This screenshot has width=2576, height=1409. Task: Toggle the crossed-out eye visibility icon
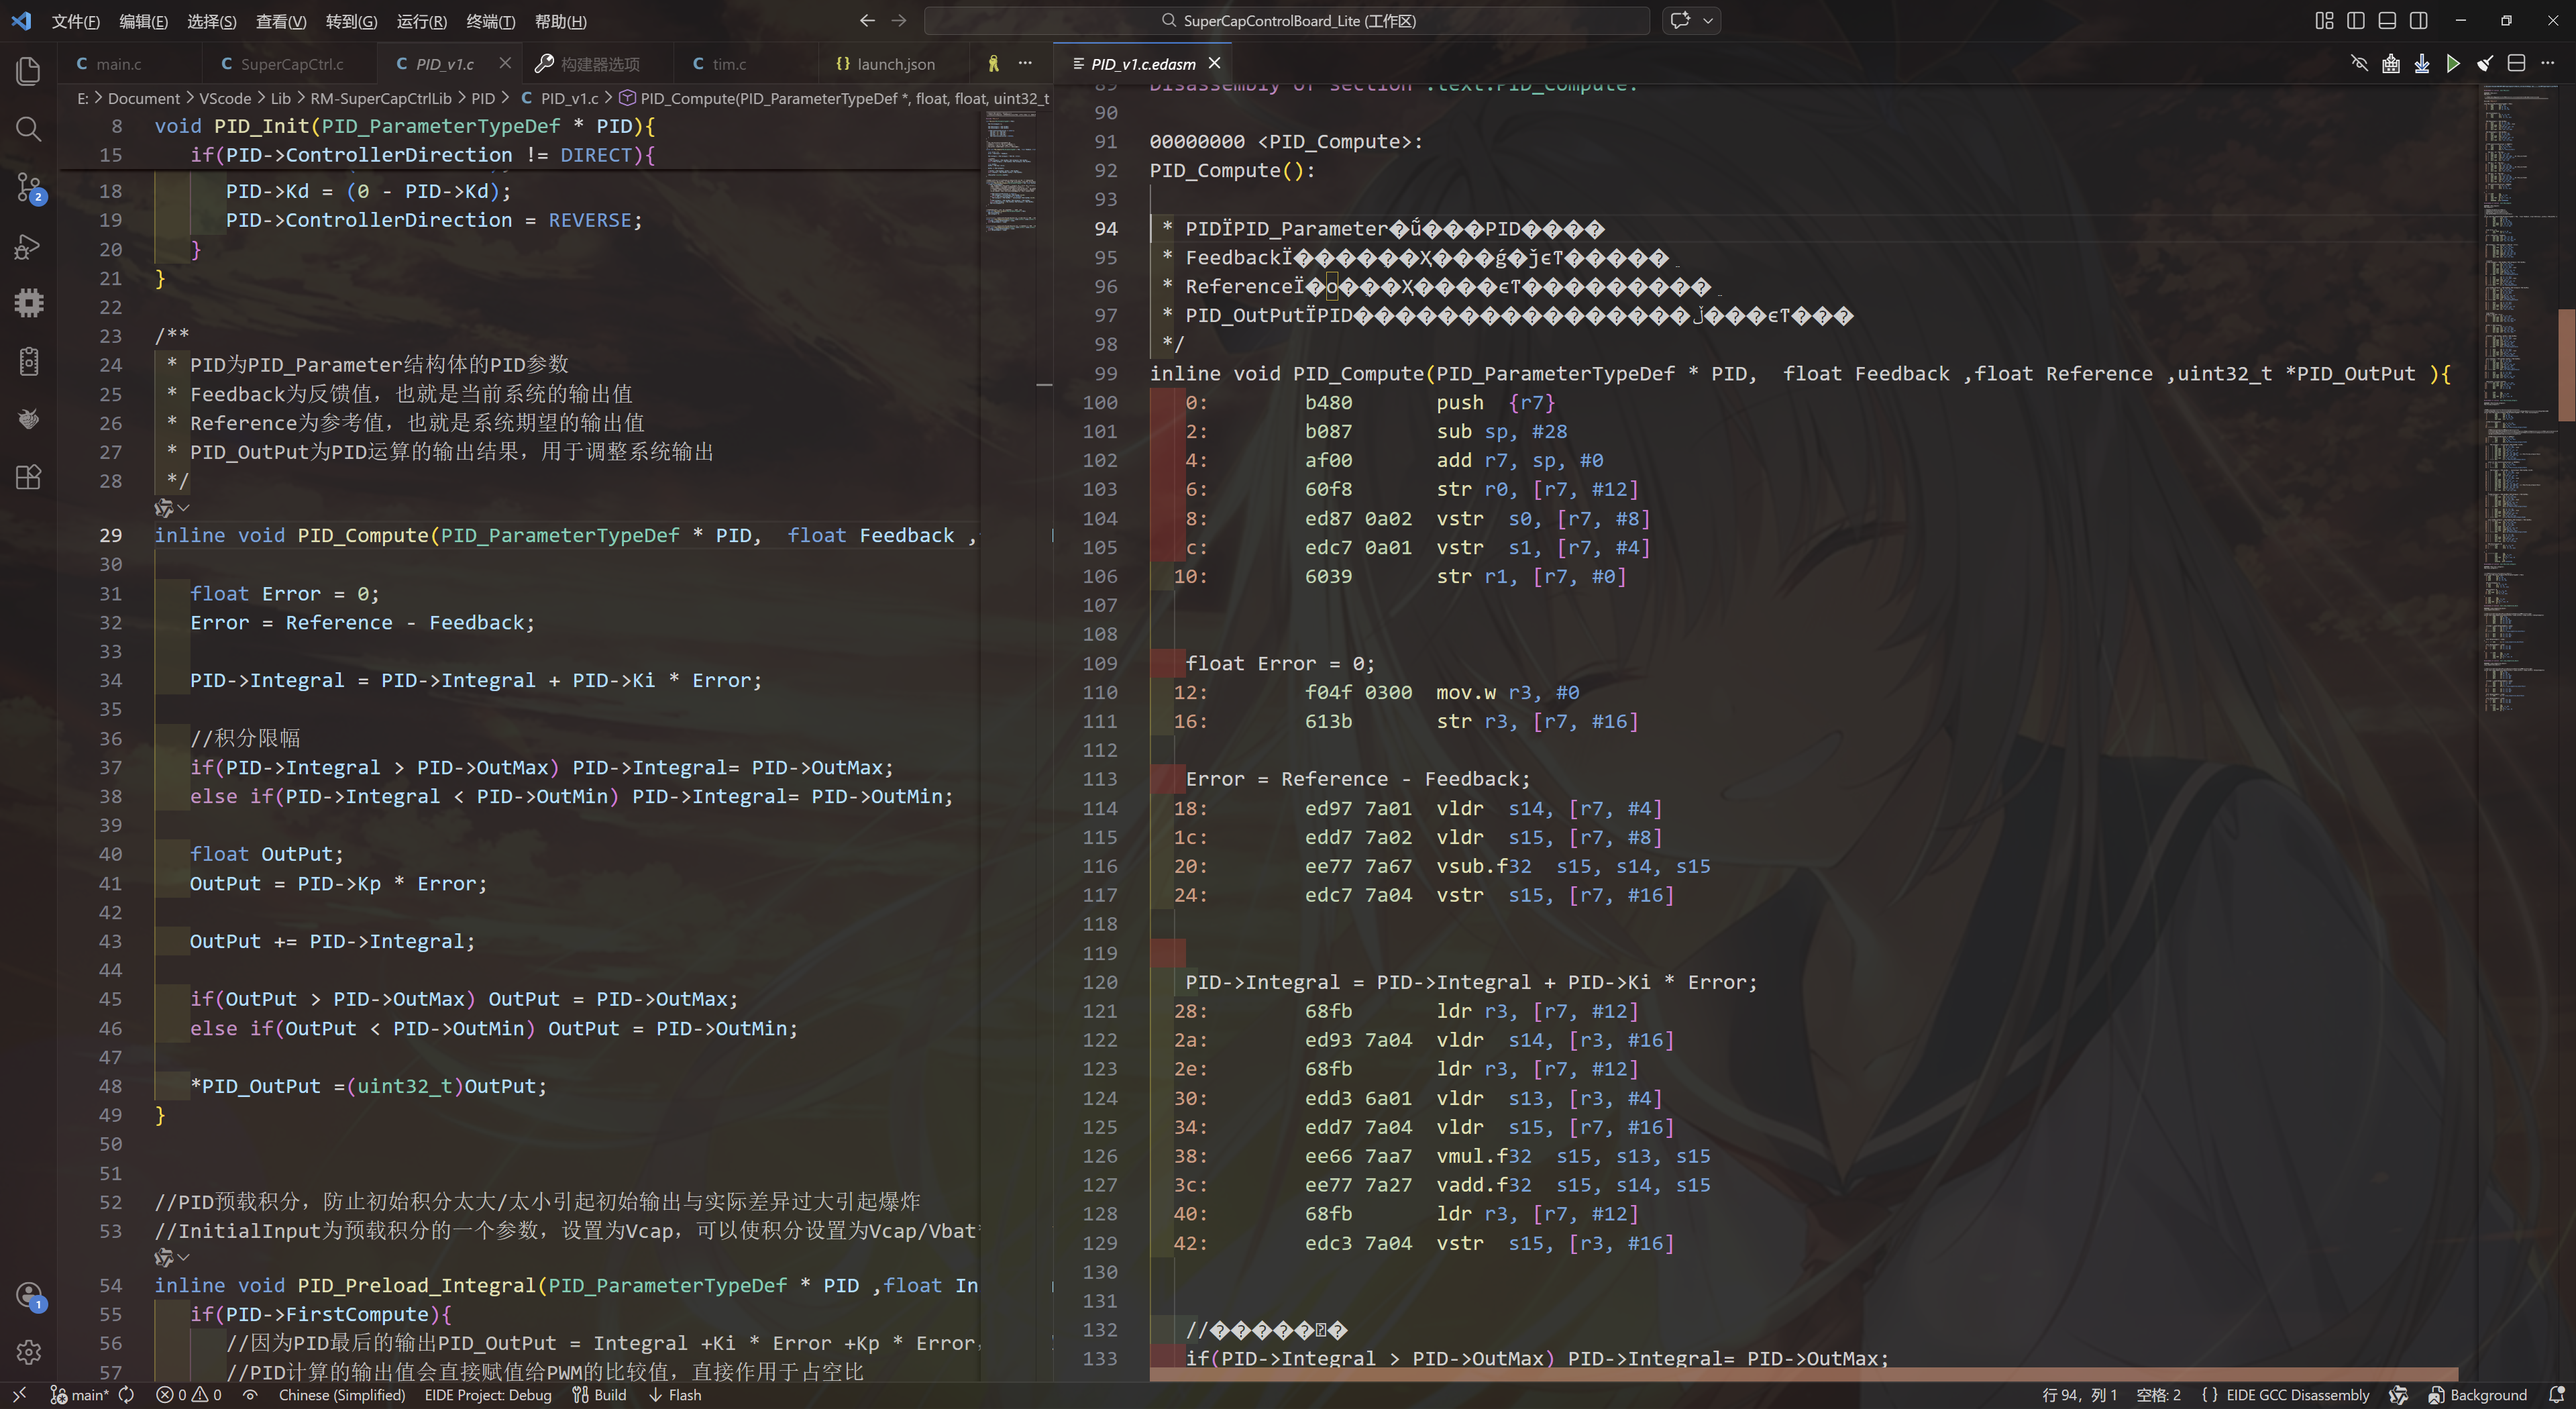(x=2359, y=64)
